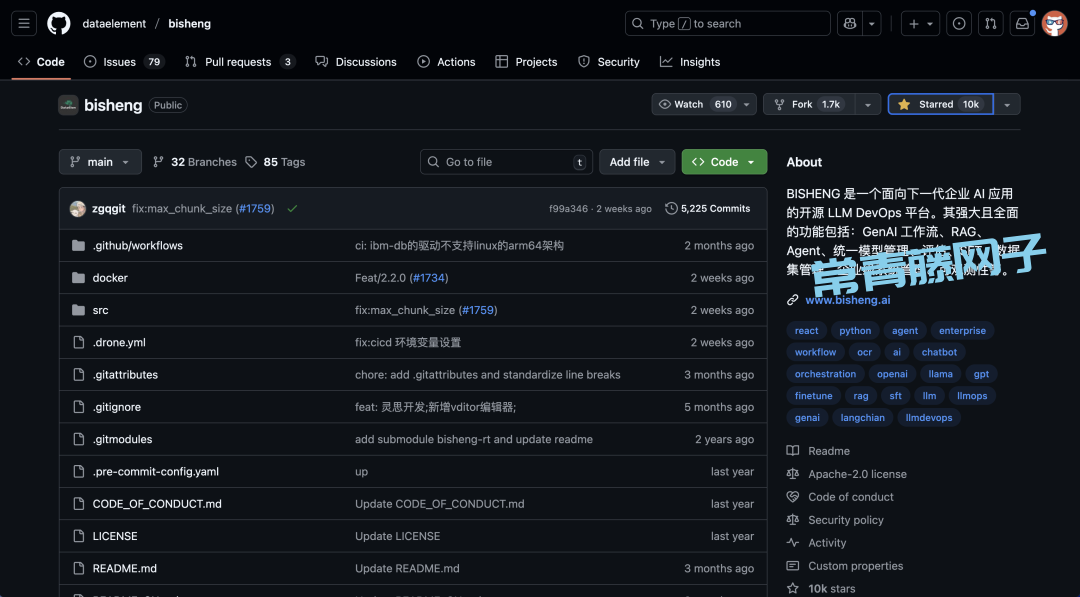Open the global navigation hamburger menu

23,23
